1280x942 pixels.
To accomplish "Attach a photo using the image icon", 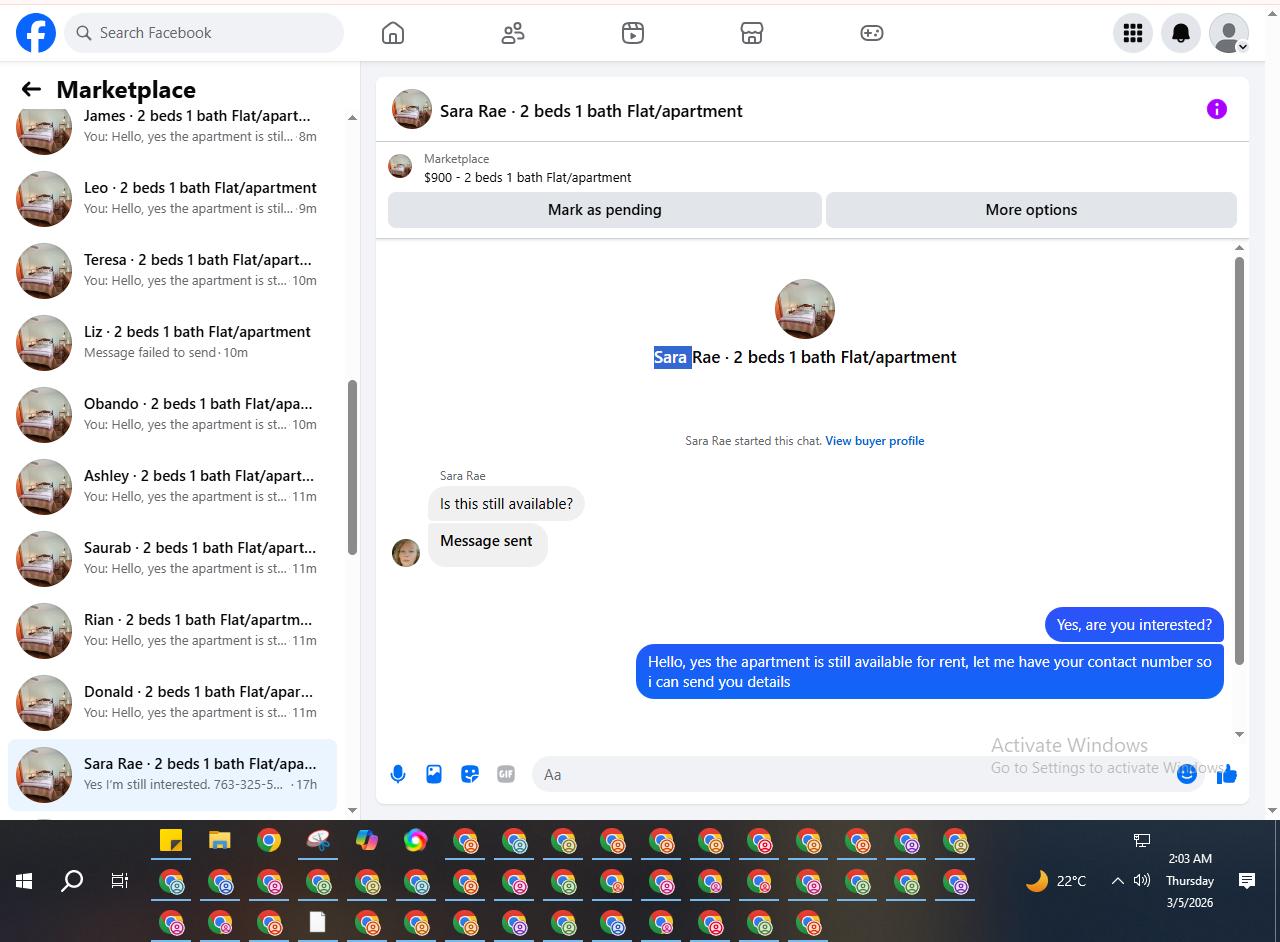I will 434,774.
